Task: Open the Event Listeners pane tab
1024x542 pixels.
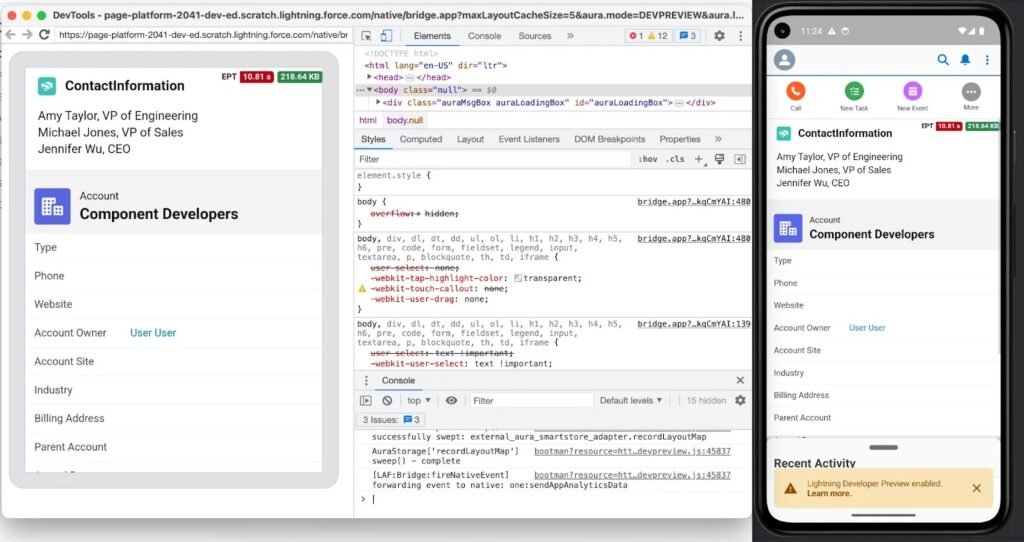Action: click(529, 139)
